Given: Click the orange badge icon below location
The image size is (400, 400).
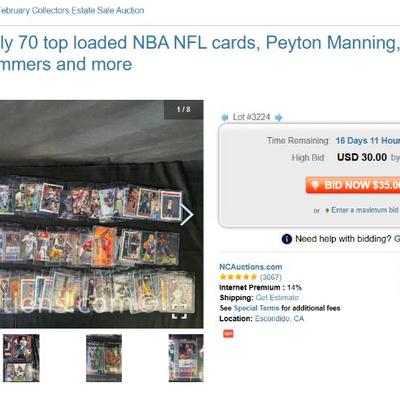Looking at the screenshot, I should 228,334.
